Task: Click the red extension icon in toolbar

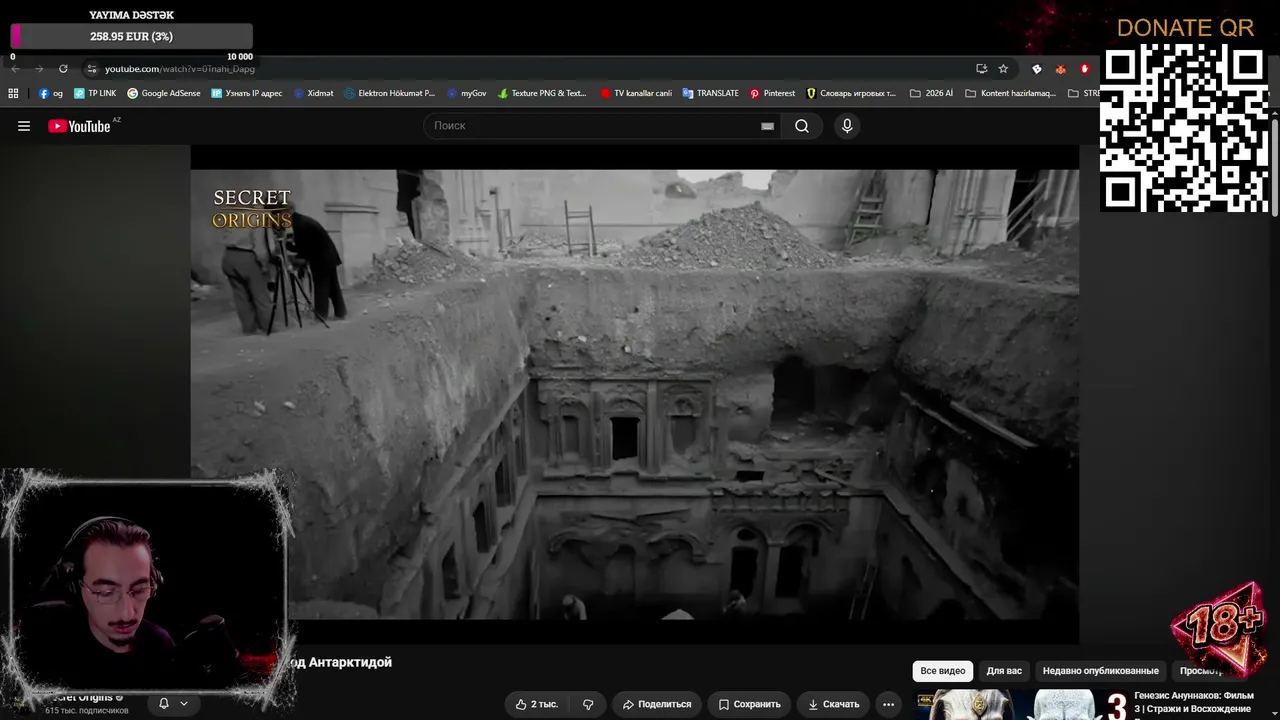Action: pyautogui.click(x=1085, y=69)
